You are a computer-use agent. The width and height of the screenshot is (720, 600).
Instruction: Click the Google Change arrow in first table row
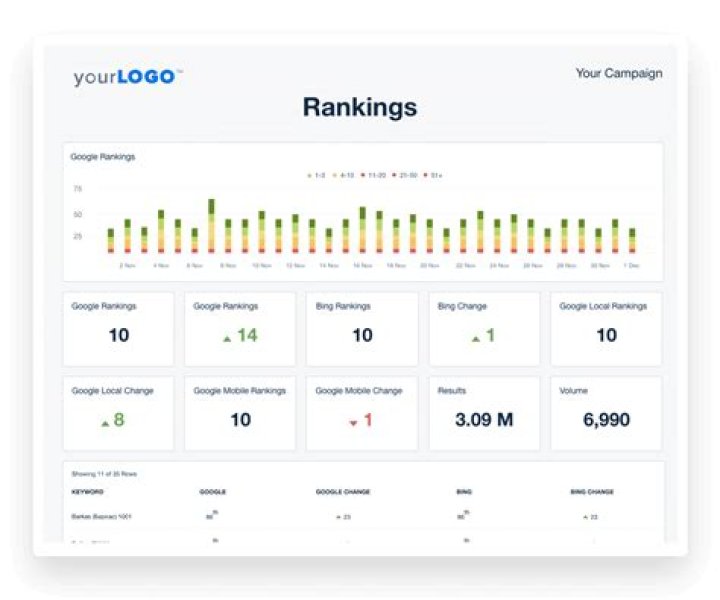tap(339, 517)
